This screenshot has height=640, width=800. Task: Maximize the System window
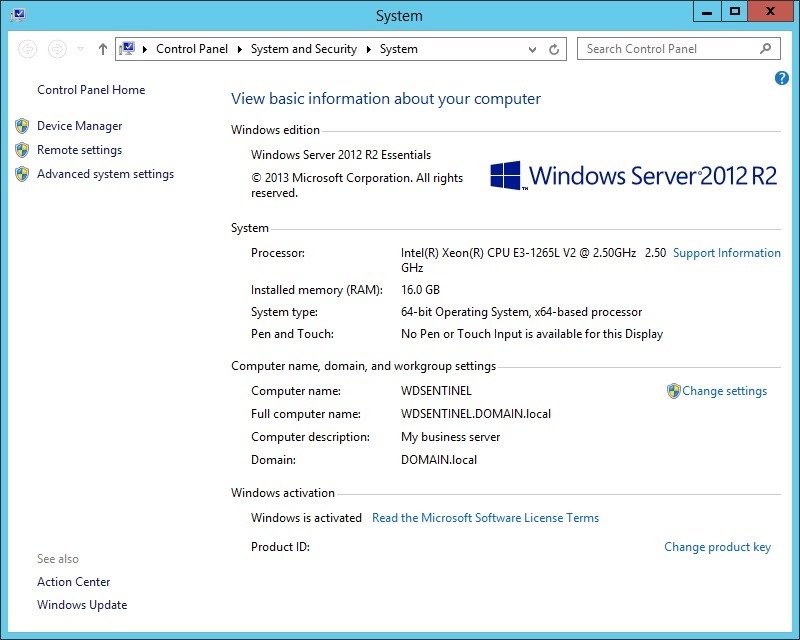[x=735, y=12]
